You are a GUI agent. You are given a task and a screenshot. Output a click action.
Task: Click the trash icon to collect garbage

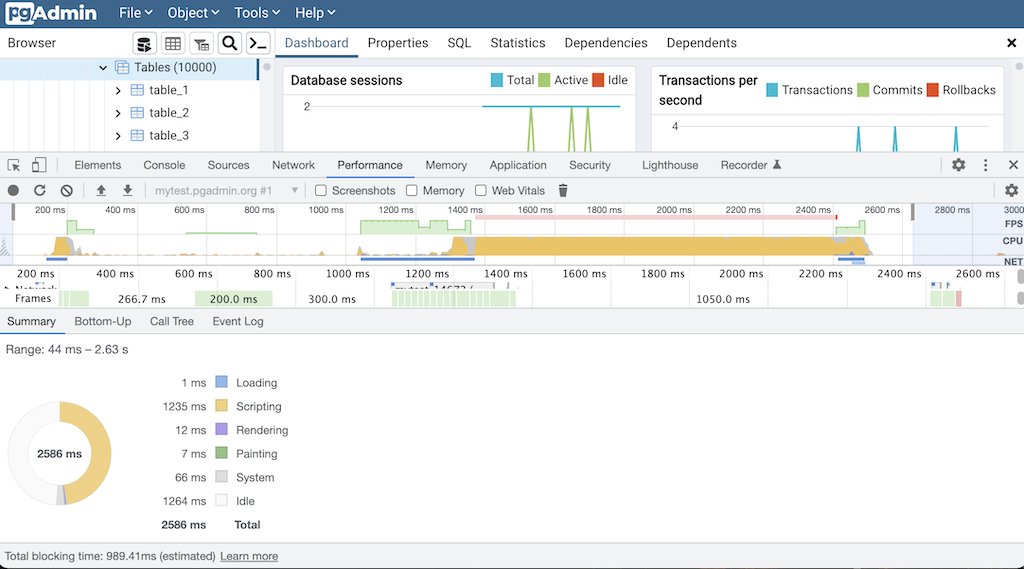point(563,190)
